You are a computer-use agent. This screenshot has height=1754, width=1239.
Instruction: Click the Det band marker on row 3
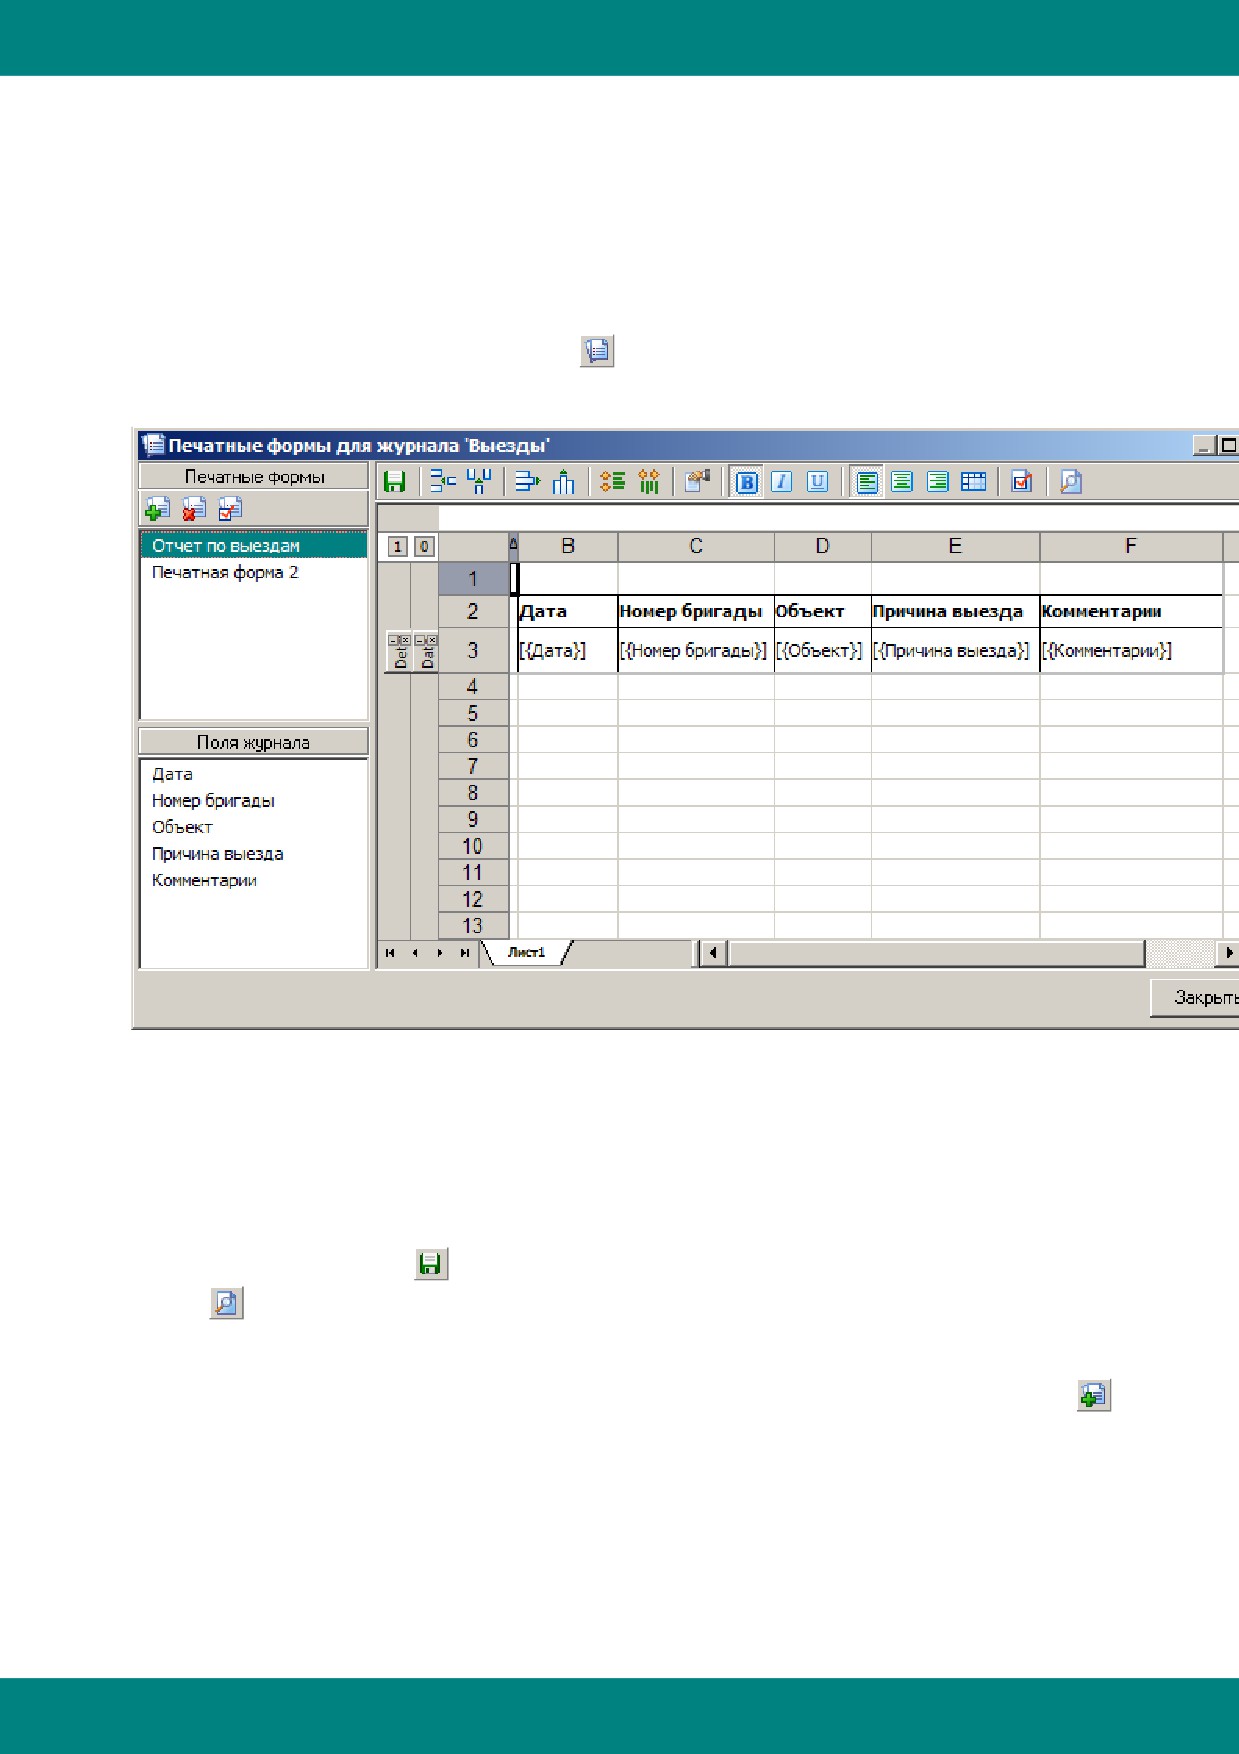[x=399, y=651]
